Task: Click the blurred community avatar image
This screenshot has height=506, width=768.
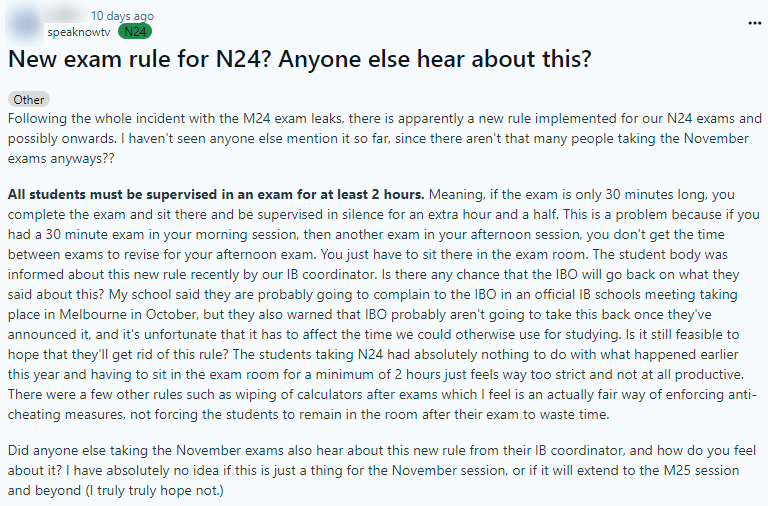Action: point(22,23)
